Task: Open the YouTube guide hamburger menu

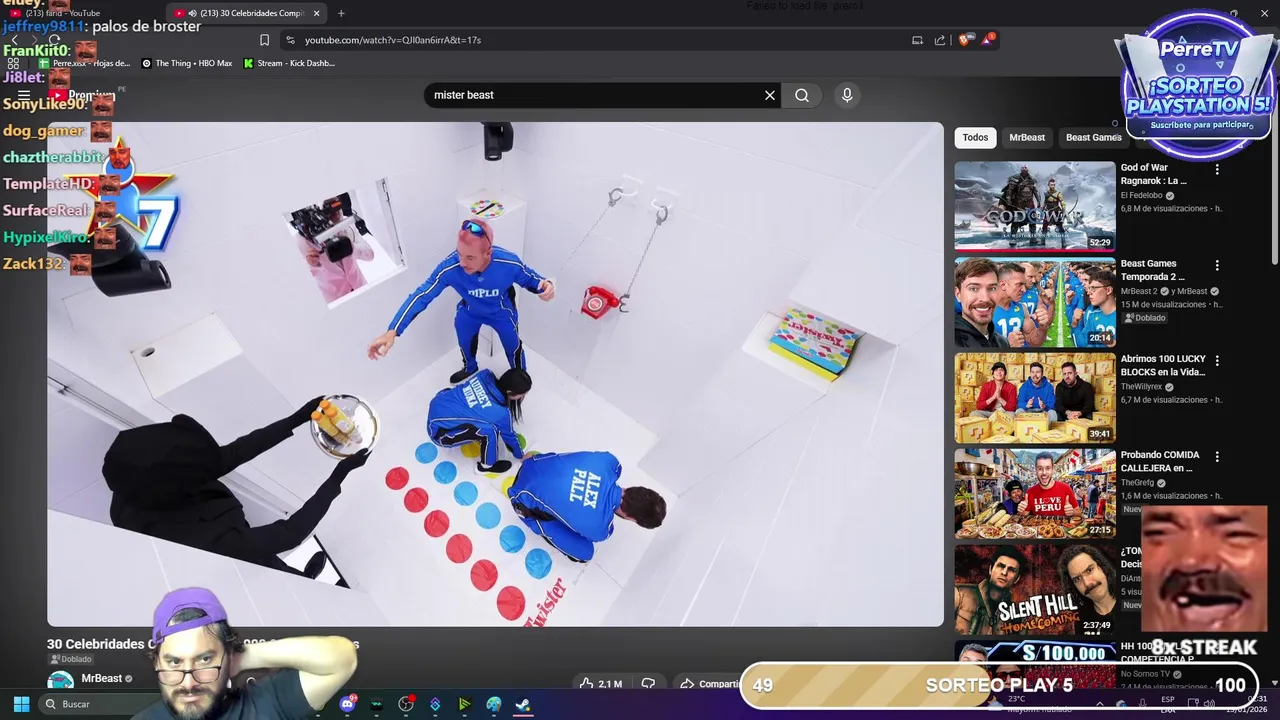Action: [x=24, y=95]
